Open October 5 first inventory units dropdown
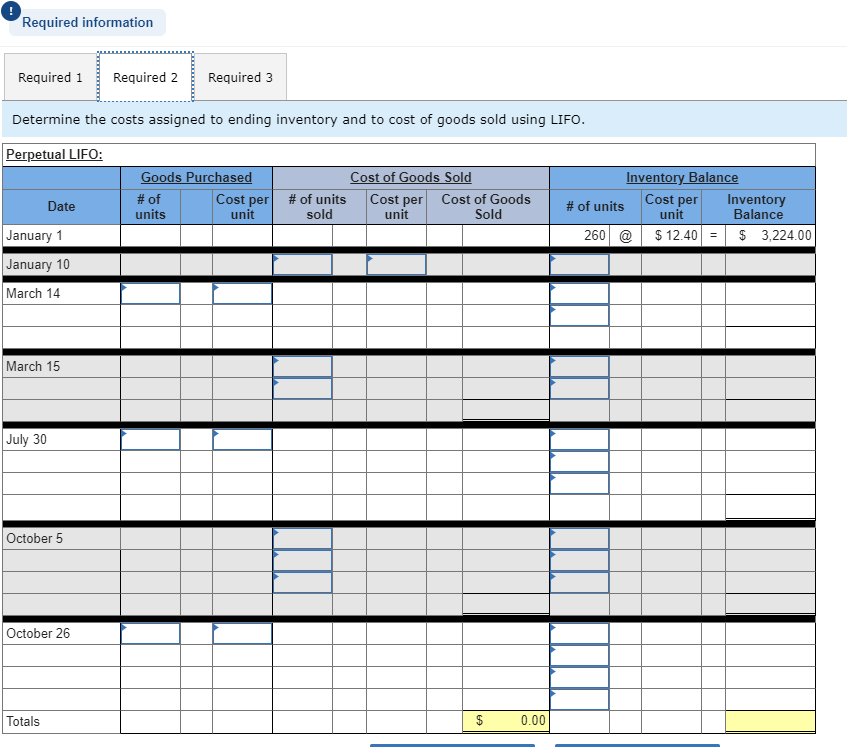847x747 pixels. (580, 539)
